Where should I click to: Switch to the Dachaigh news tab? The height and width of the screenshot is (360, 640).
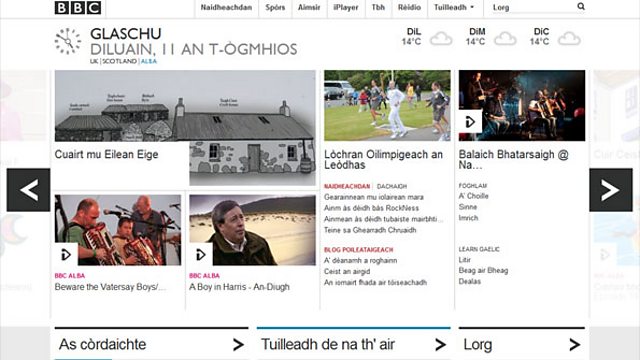pyautogui.click(x=391, y=186)
